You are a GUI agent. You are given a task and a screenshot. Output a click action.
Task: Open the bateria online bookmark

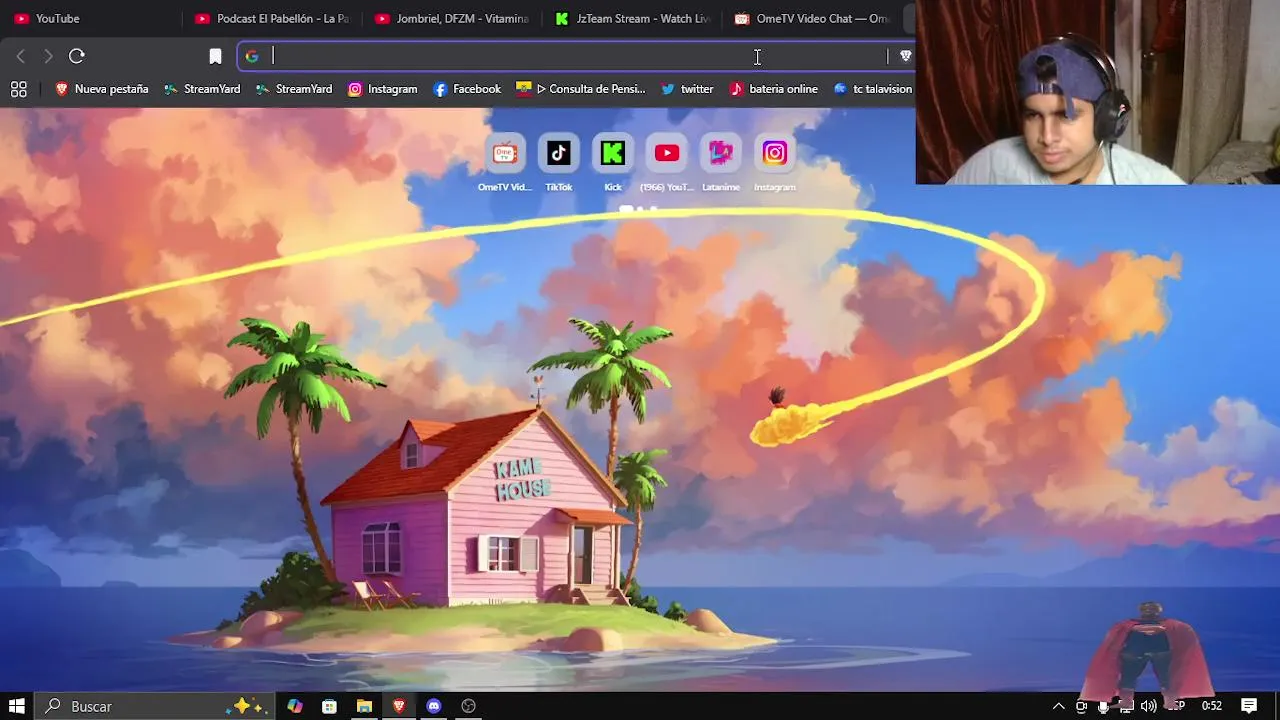(x=774, y=89)
